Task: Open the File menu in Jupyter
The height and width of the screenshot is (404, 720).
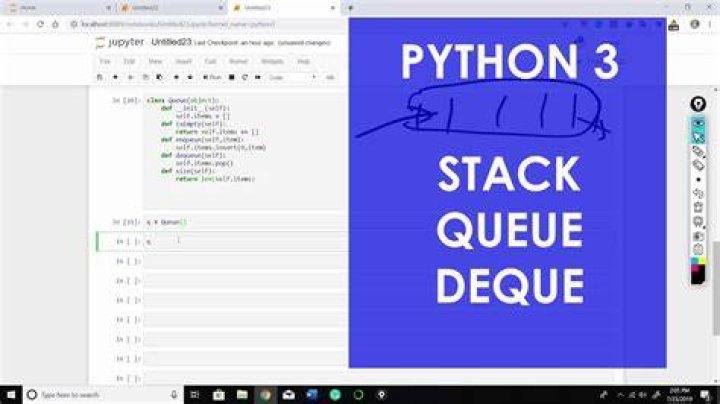Action: click(x=105, y=61)
